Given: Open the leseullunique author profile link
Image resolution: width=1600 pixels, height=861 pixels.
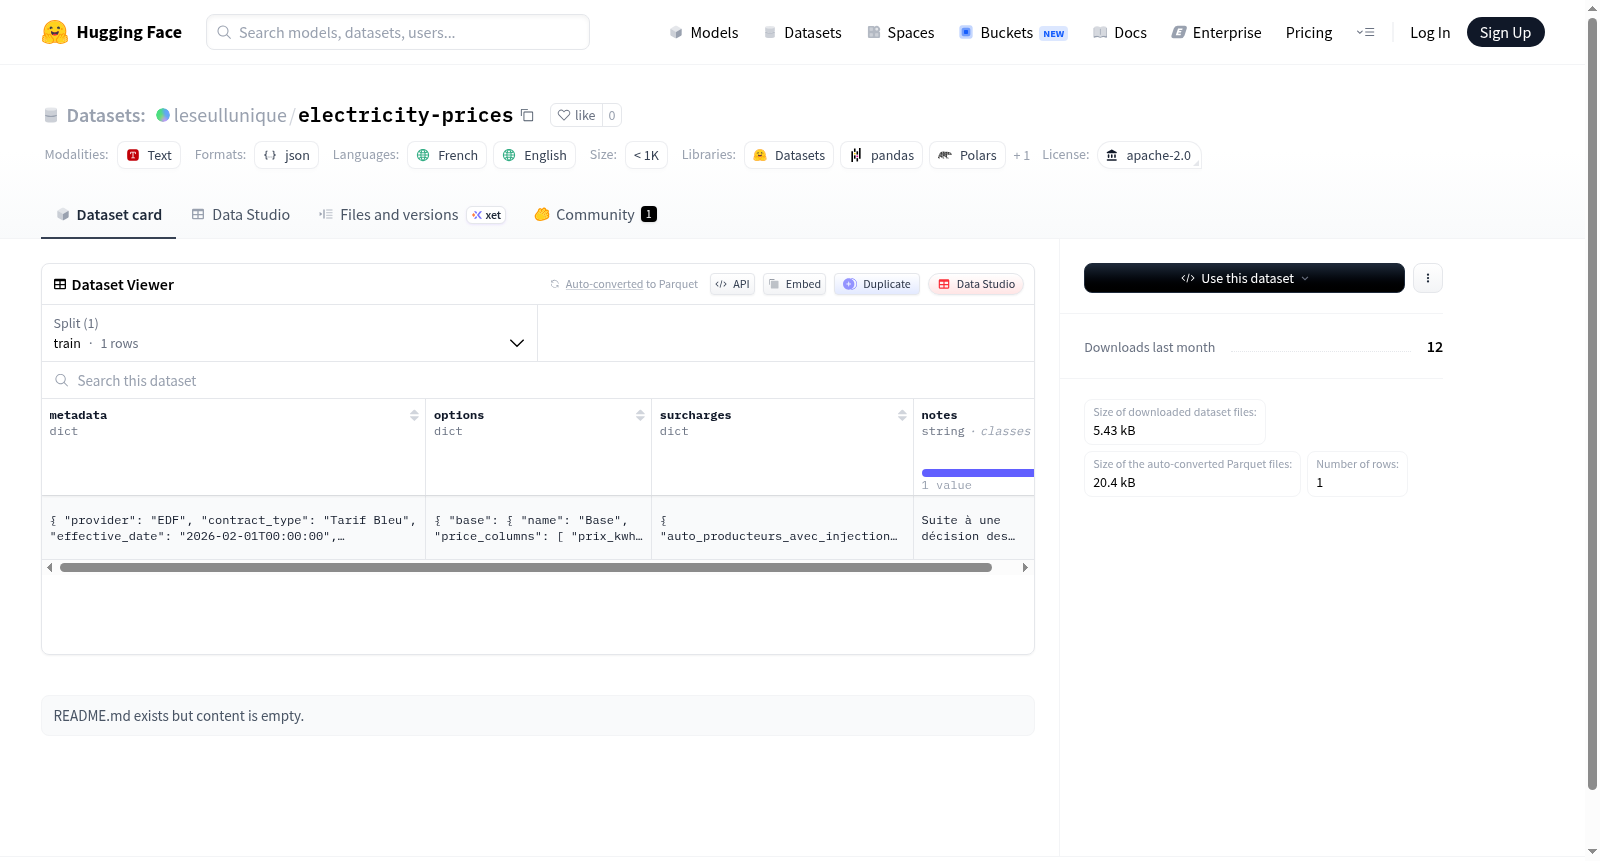Looking at the screenshot, I should pos(230,115).
